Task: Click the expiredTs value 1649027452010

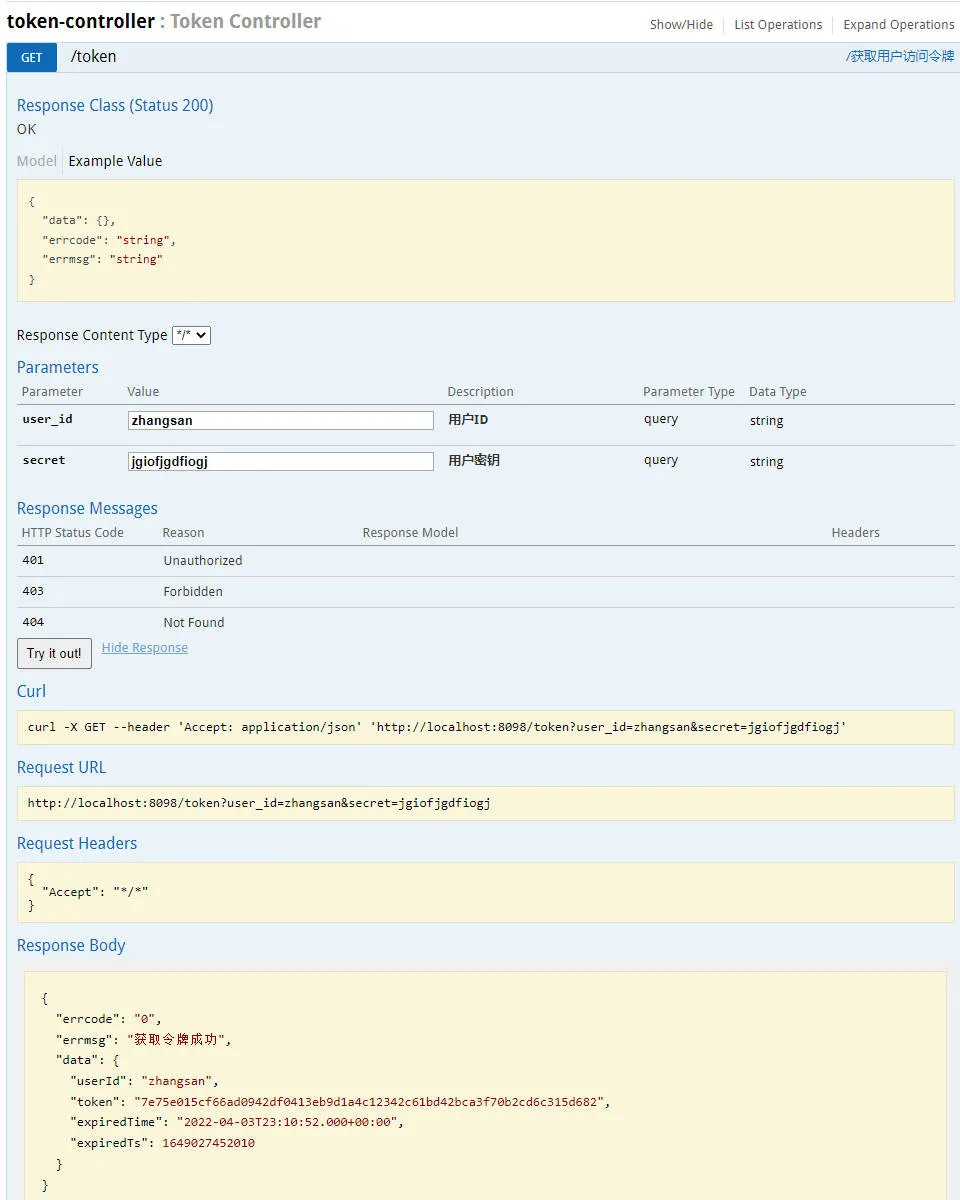Action: [208, 1143]
